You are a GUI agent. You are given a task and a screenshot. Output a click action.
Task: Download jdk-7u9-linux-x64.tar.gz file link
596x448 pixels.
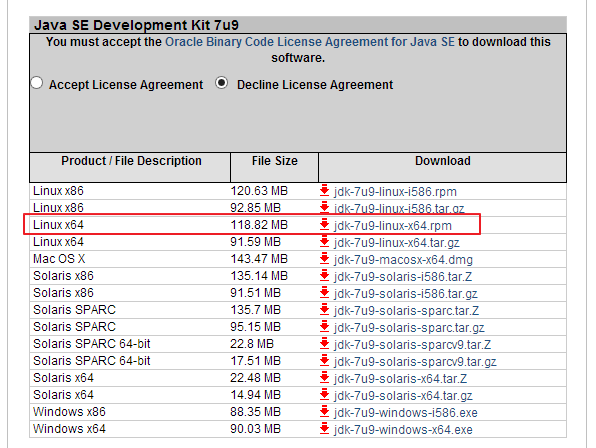pyautogui.click(x=396, y=242)
